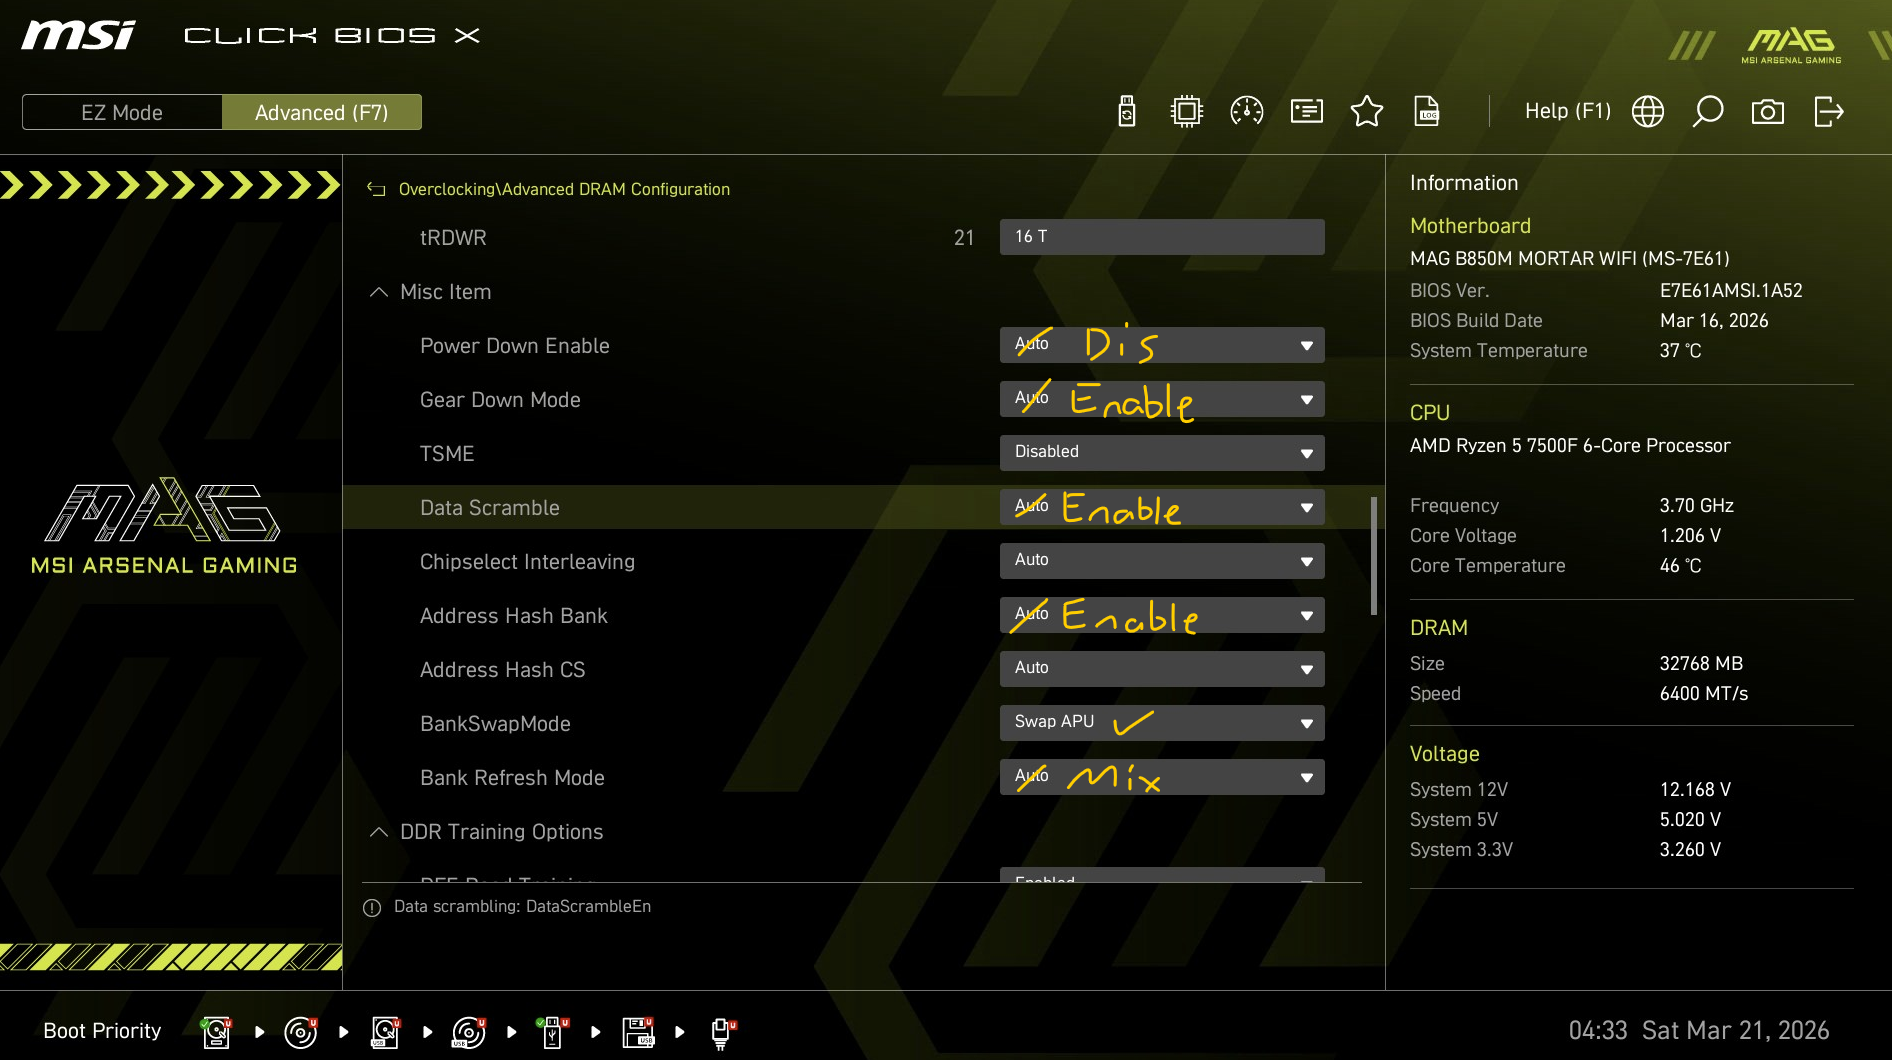This screenshot has width=1892, height=1060.
Task: Collapse the Misc Item section
Action: pos(379,292)
